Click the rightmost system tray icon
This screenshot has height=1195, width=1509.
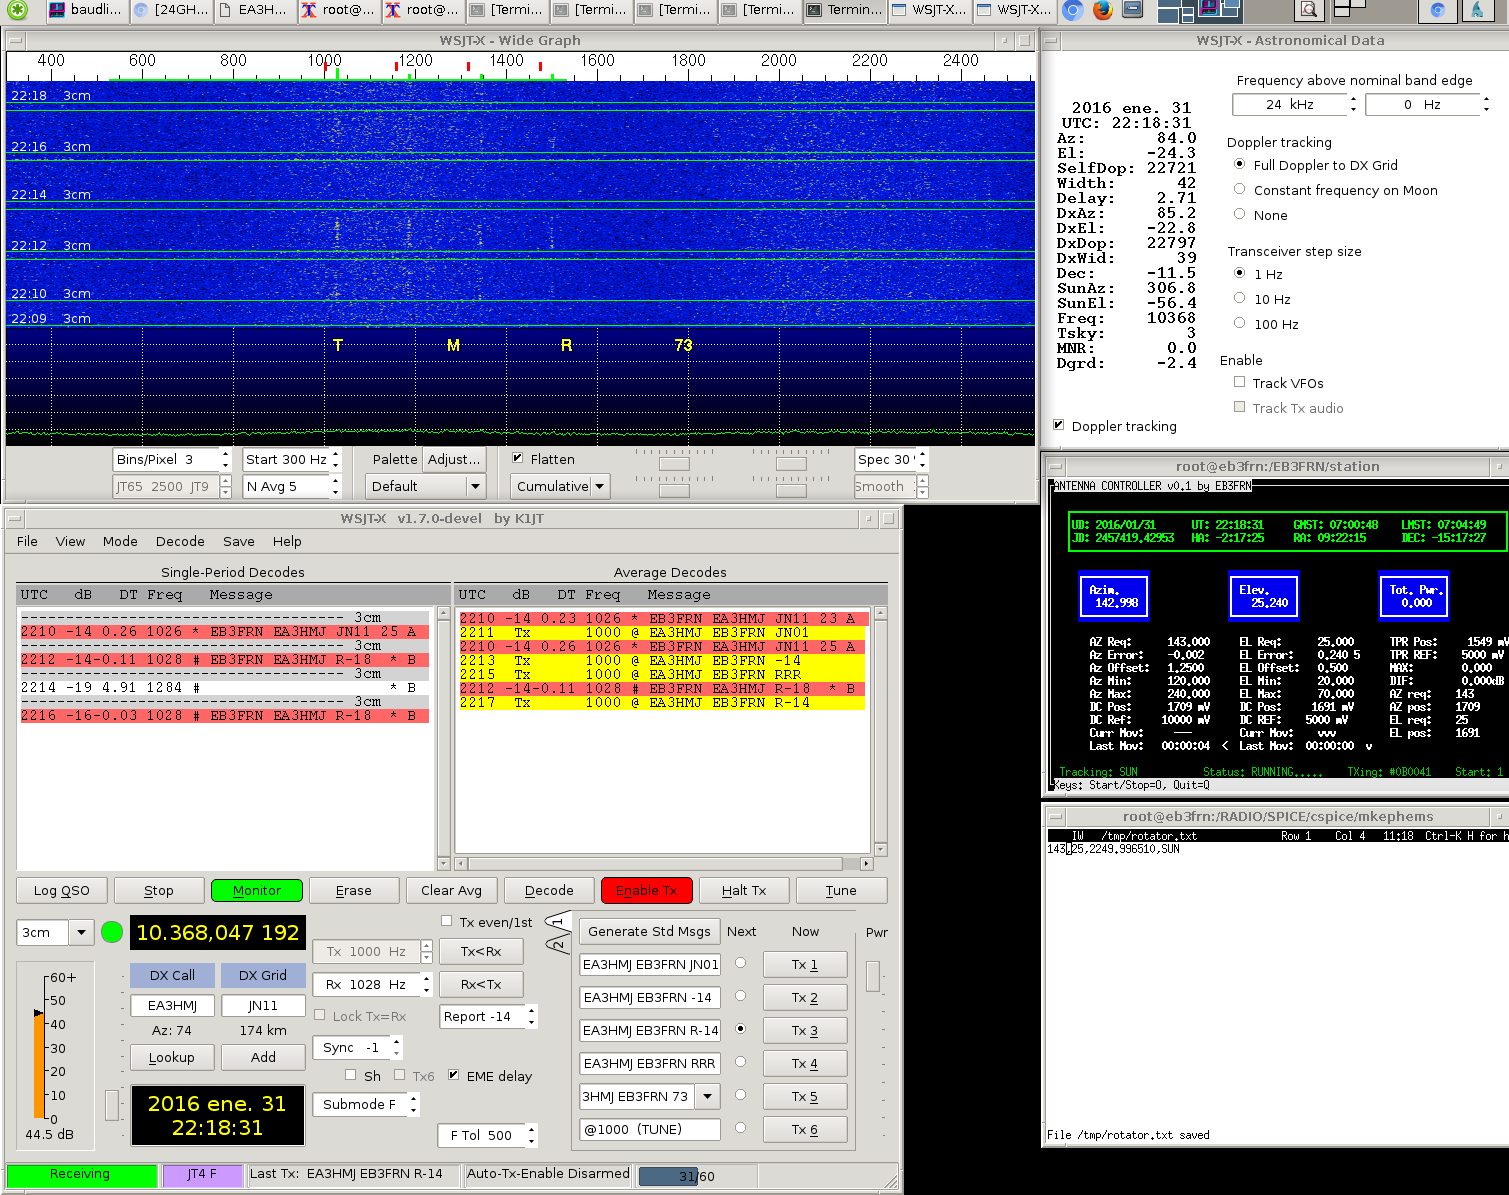[1477, 10]
